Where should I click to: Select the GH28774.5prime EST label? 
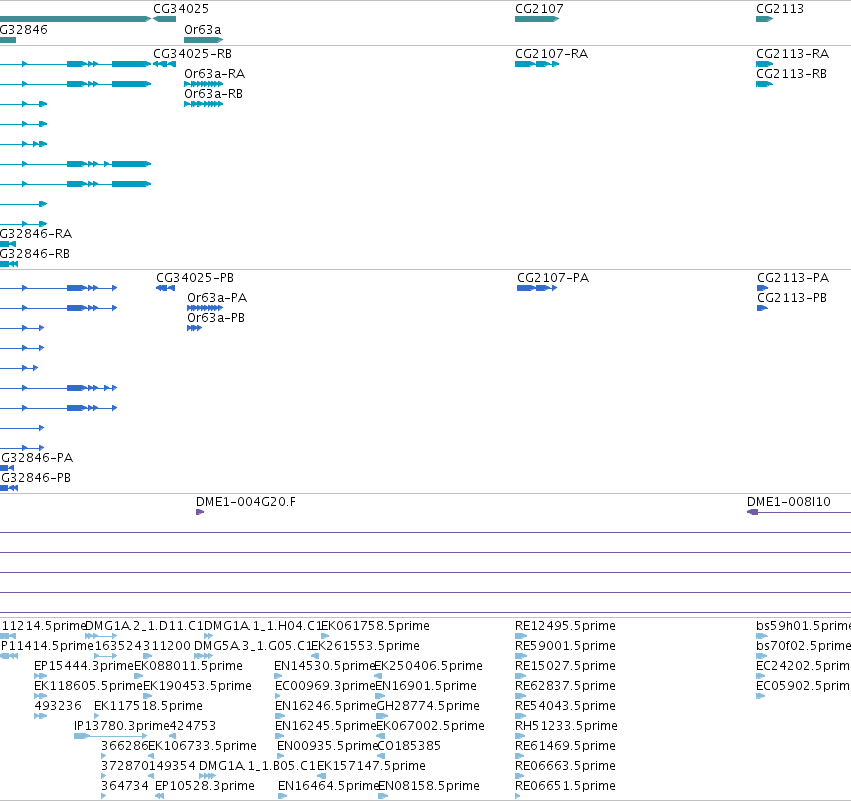428,705
